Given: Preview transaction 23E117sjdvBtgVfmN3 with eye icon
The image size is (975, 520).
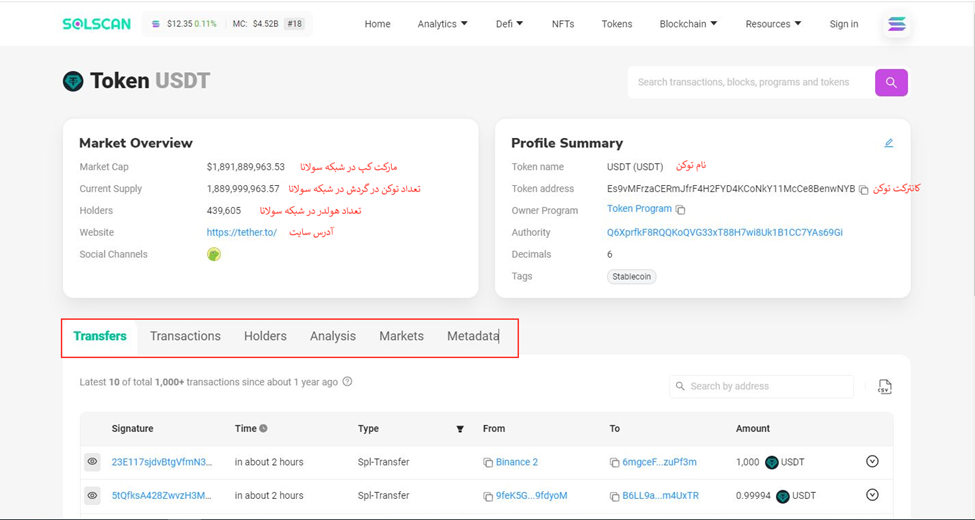Looking at the screenshot, I should (x=93, y=462).
